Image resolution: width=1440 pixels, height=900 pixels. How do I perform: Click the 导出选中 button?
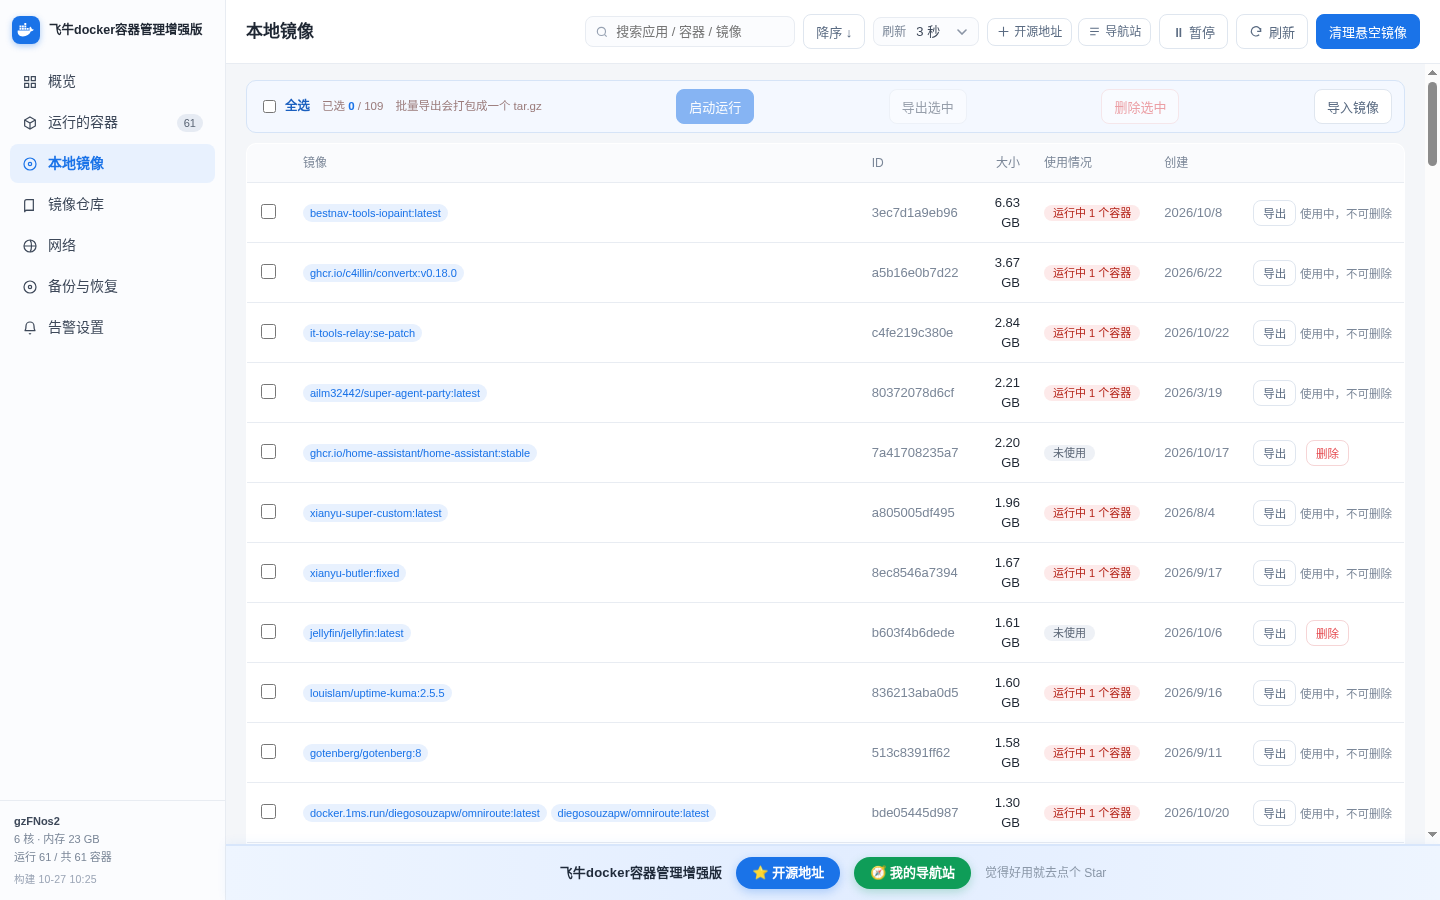(x=928, y=107)
